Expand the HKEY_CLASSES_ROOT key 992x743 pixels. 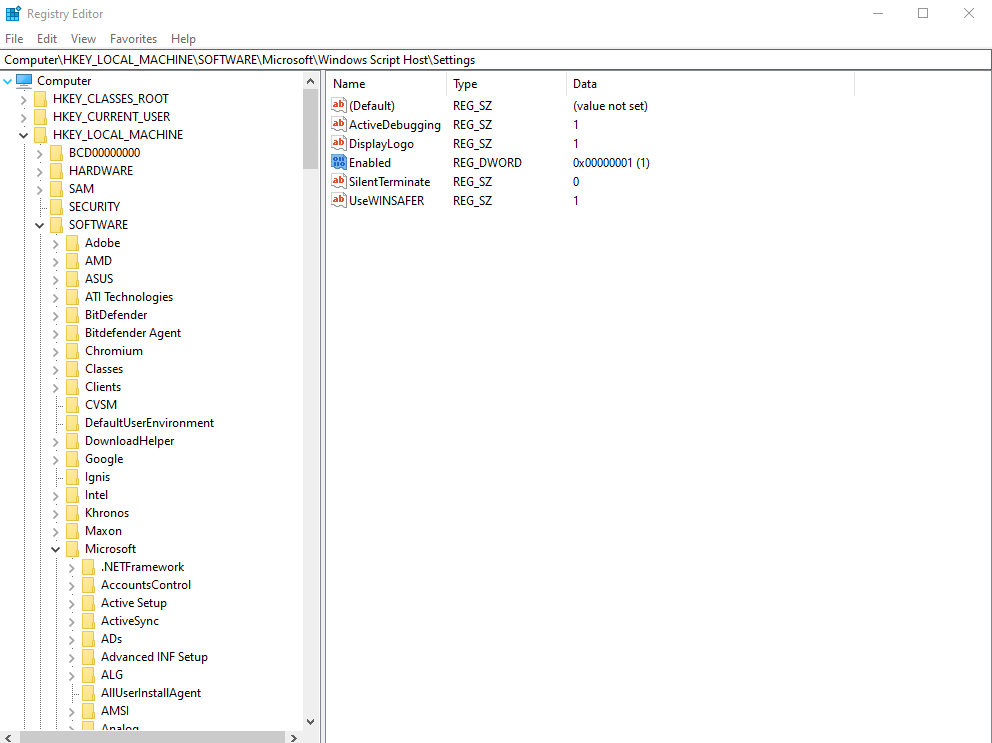pos(23,99)
